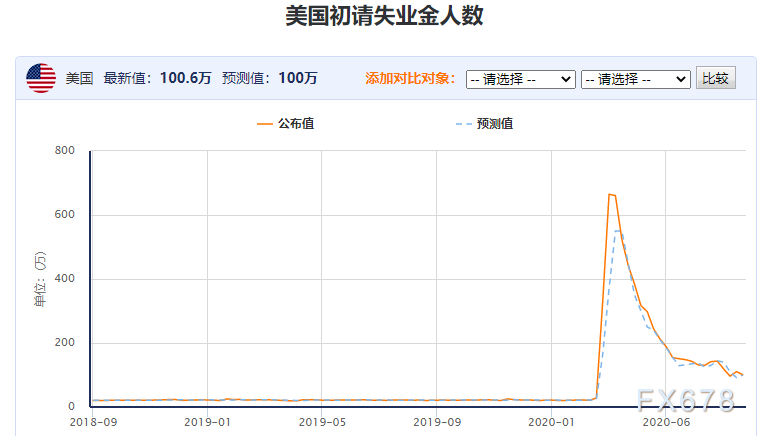765x436 pixels.
Task: Click the 200 y-axis label
Action: coord(64,342)
